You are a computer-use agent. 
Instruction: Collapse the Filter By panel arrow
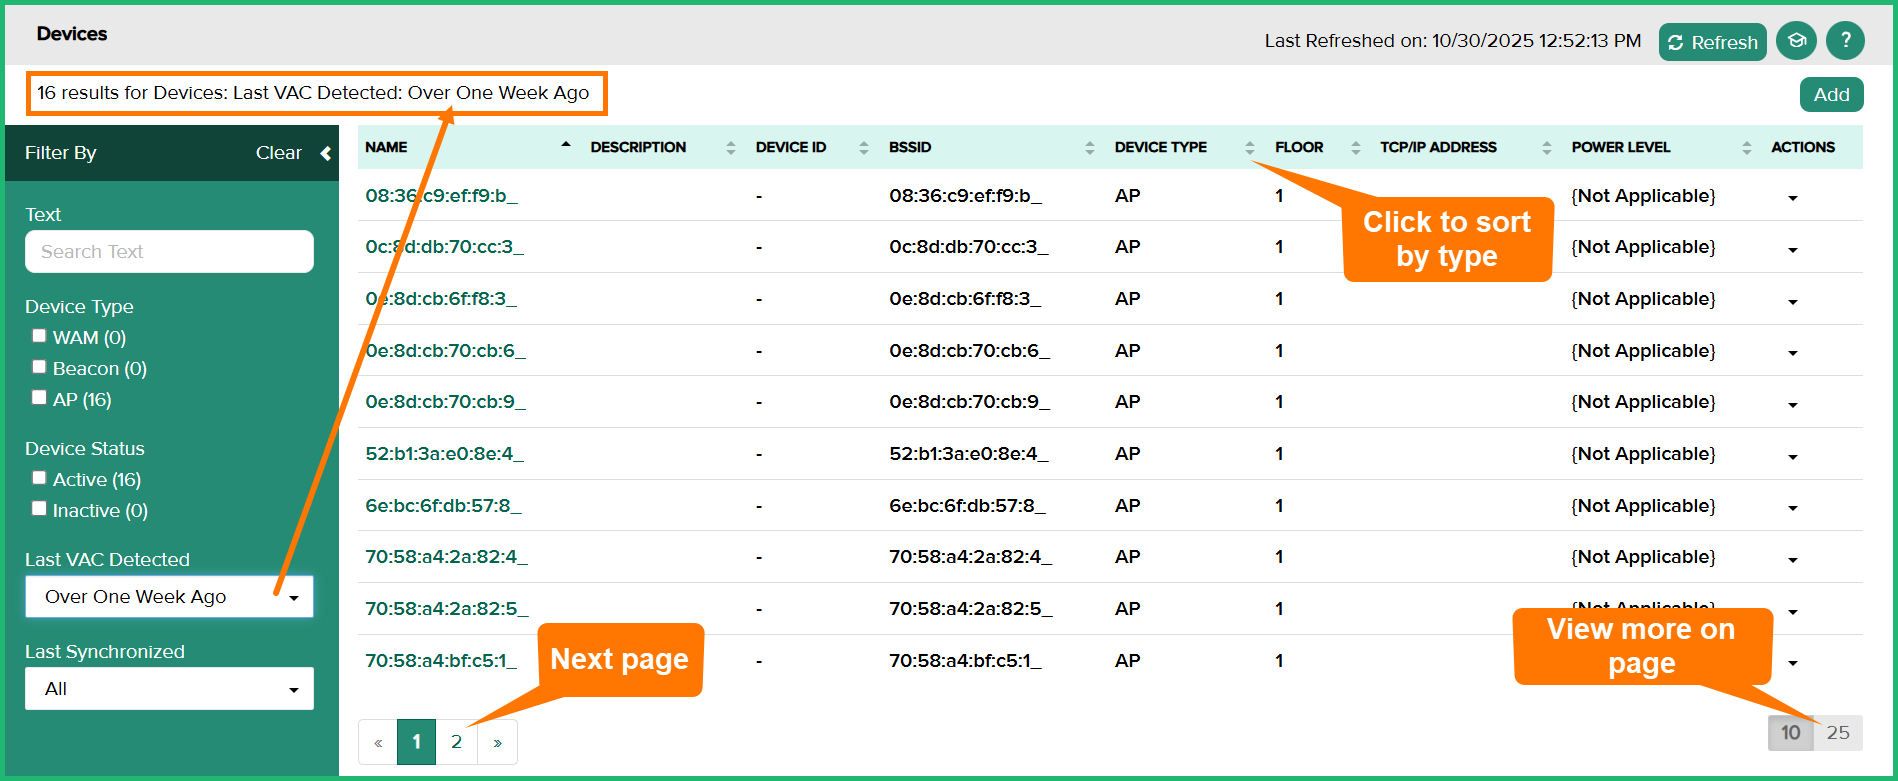tap(325, 153)
